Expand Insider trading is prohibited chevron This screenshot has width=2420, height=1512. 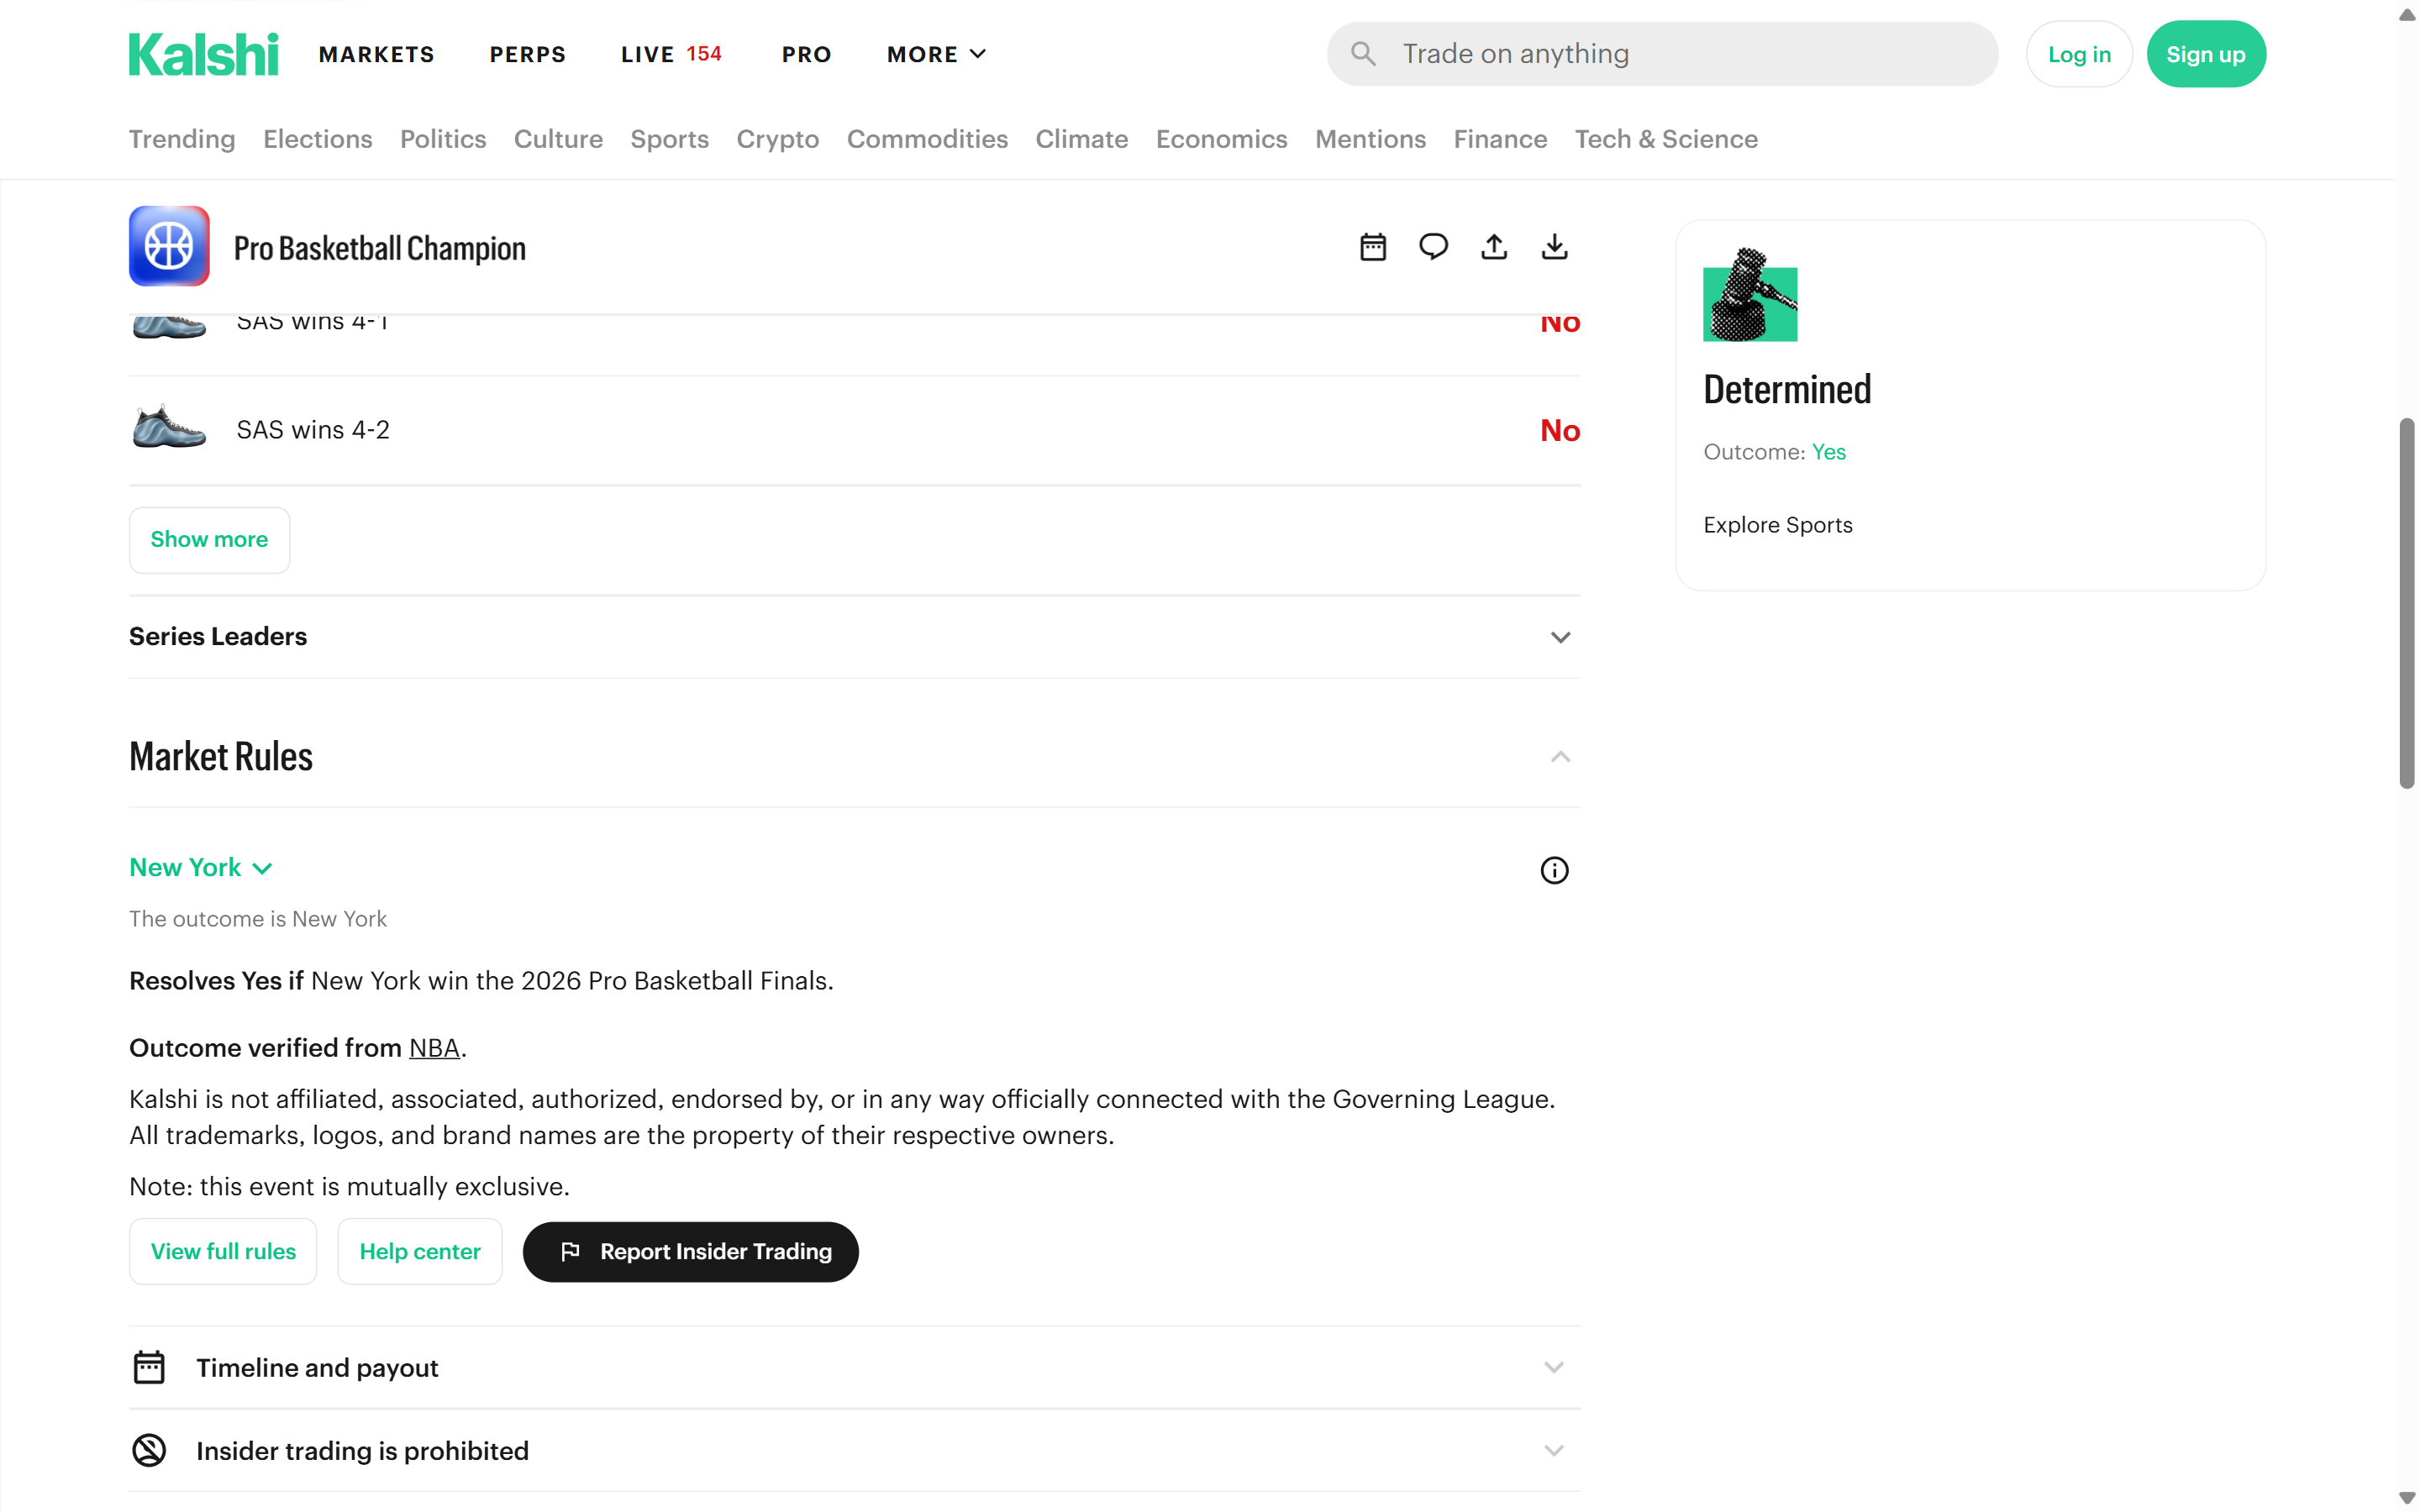[1553, 1450]
